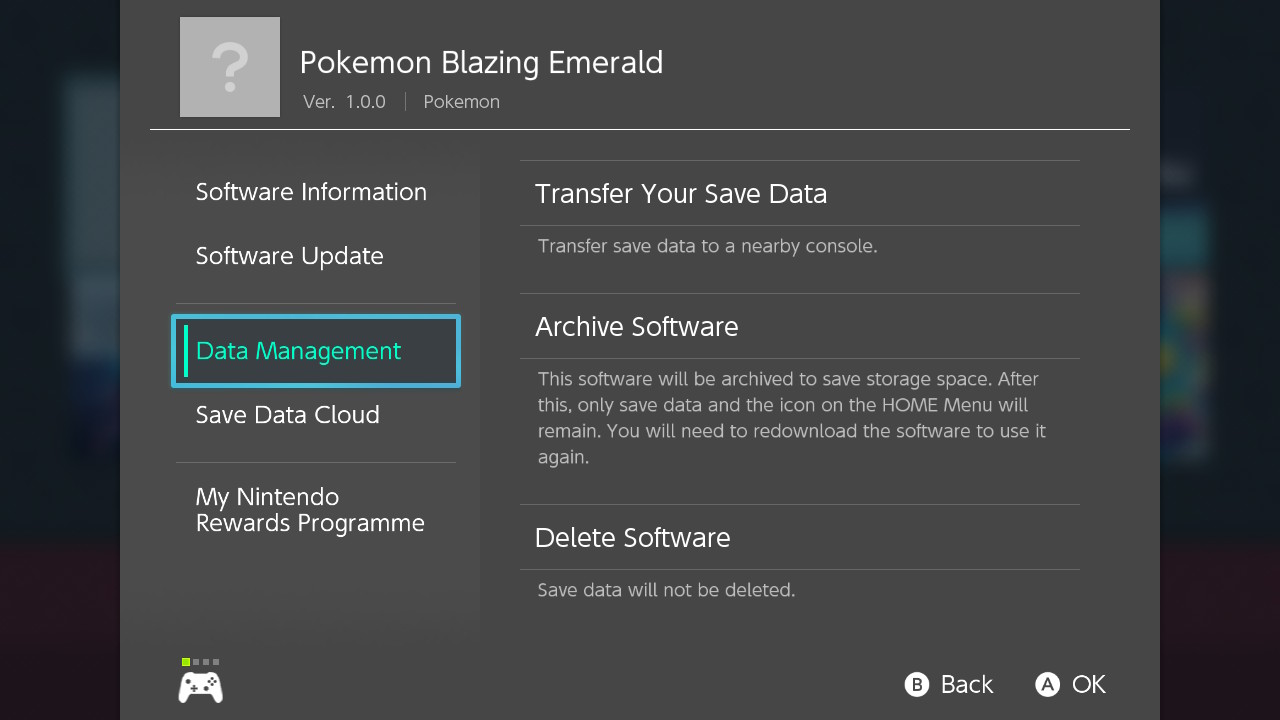
Task: Click the question mark game icon
Action: tap(230, 67)
